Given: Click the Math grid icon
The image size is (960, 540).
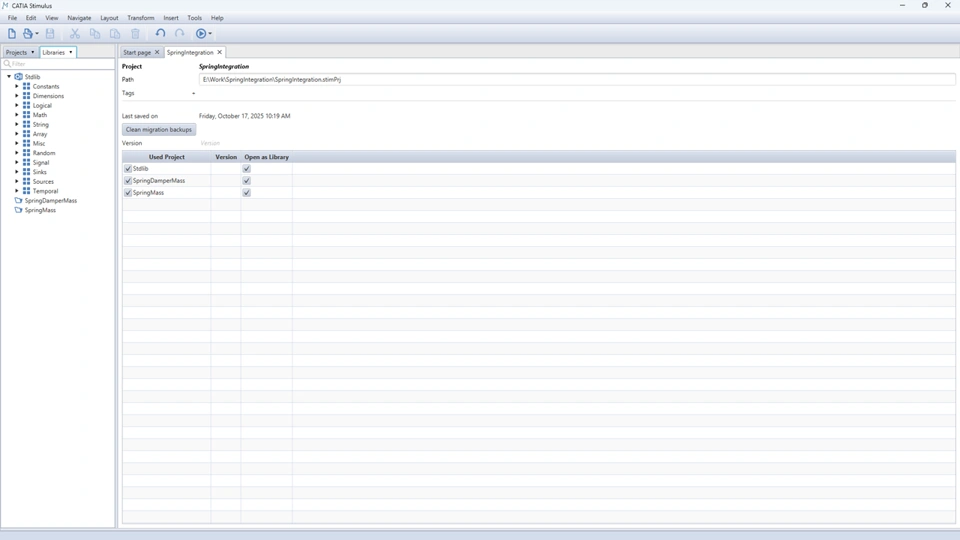Looking at the screenshot, I should click(26, 114).
